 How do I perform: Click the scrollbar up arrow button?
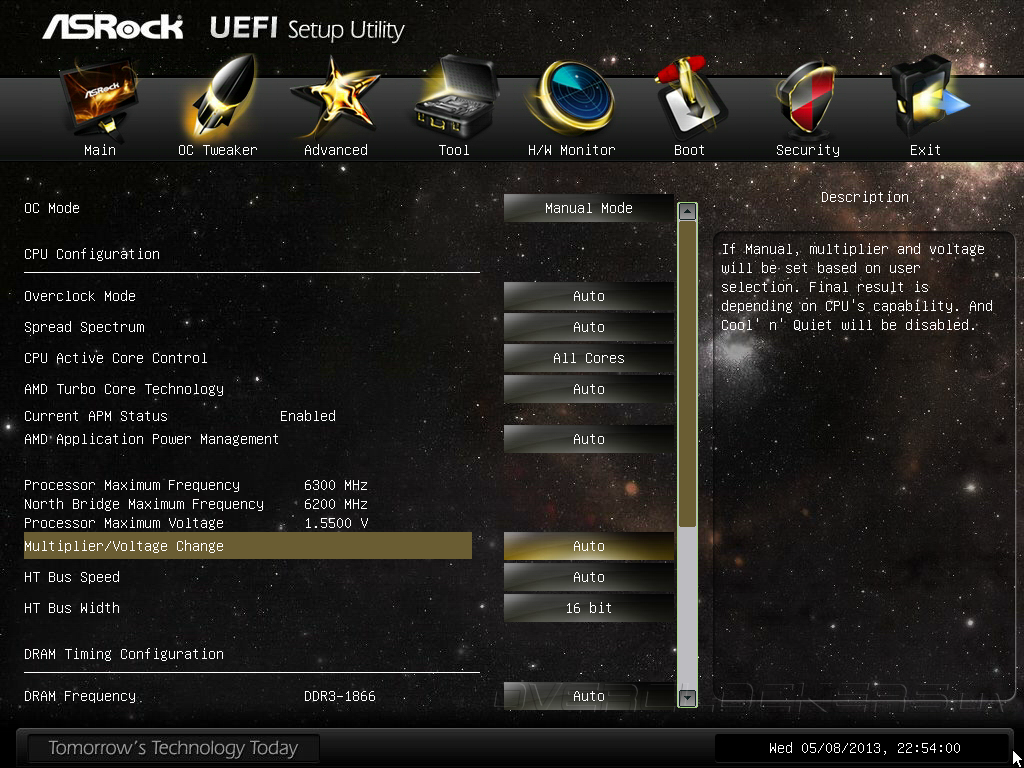[687, 212]
